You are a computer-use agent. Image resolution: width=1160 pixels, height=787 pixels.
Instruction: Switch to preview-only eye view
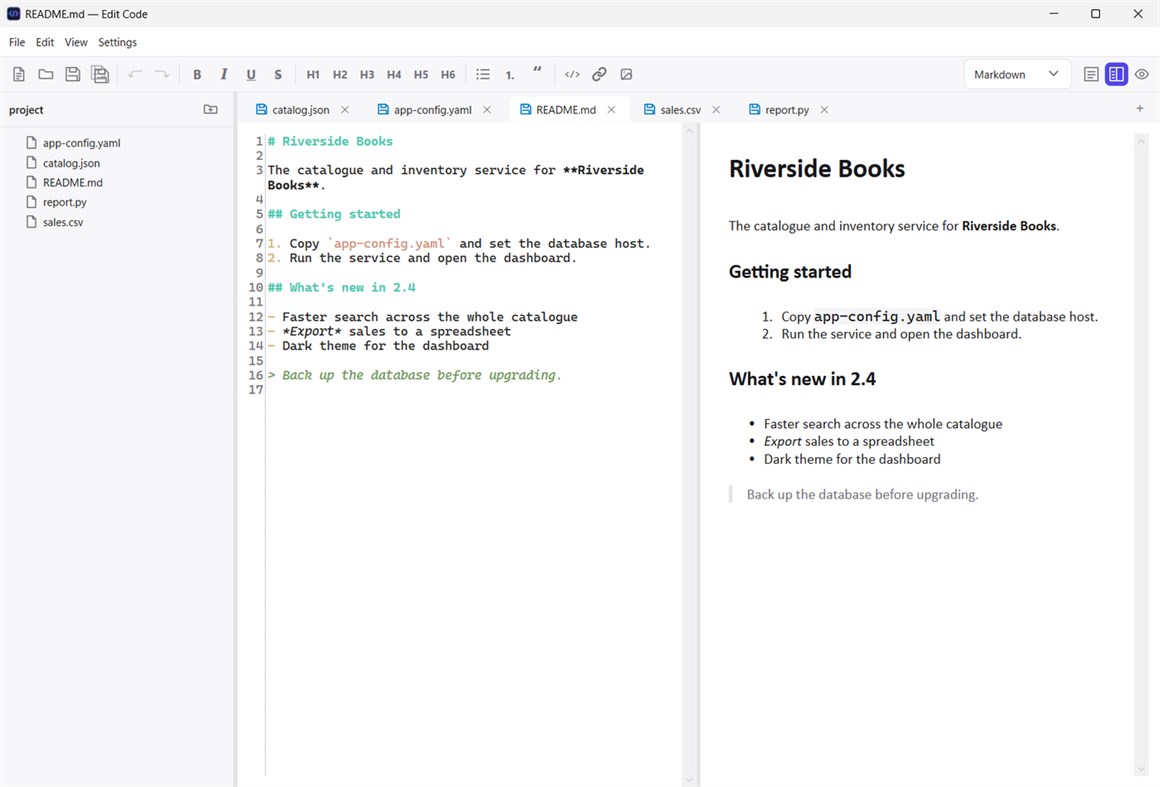click(1142, 74)
